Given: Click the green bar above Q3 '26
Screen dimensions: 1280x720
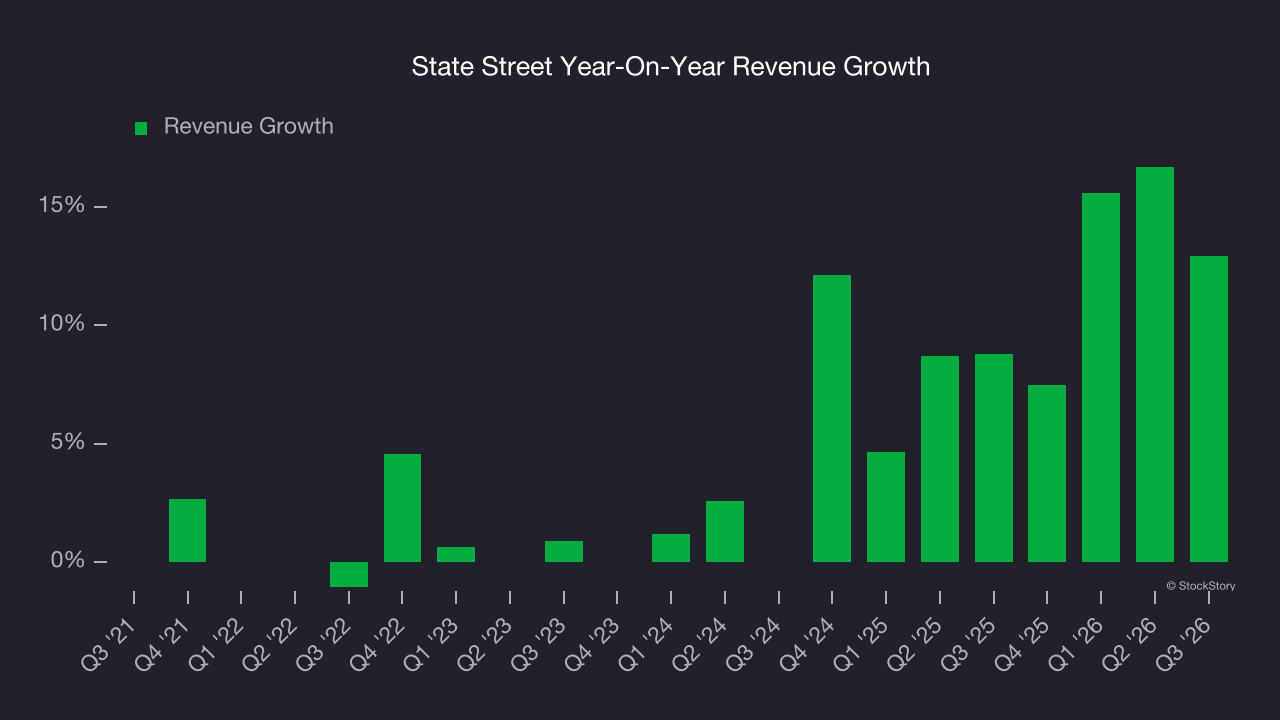Looking at the screenshot, I should tap(1209, 409).
